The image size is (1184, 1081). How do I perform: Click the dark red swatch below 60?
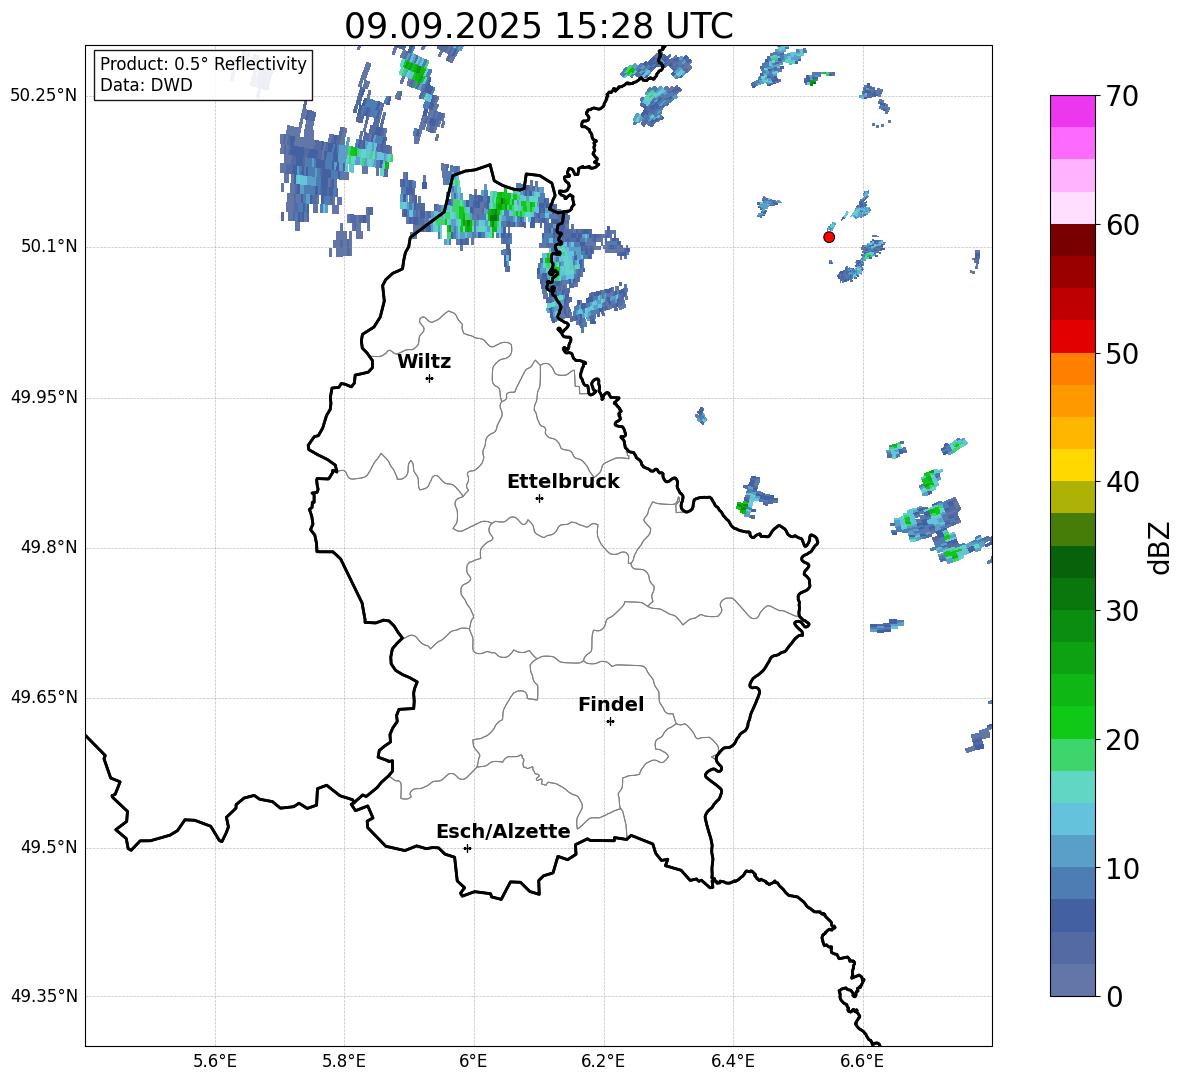pos(1073,240)
